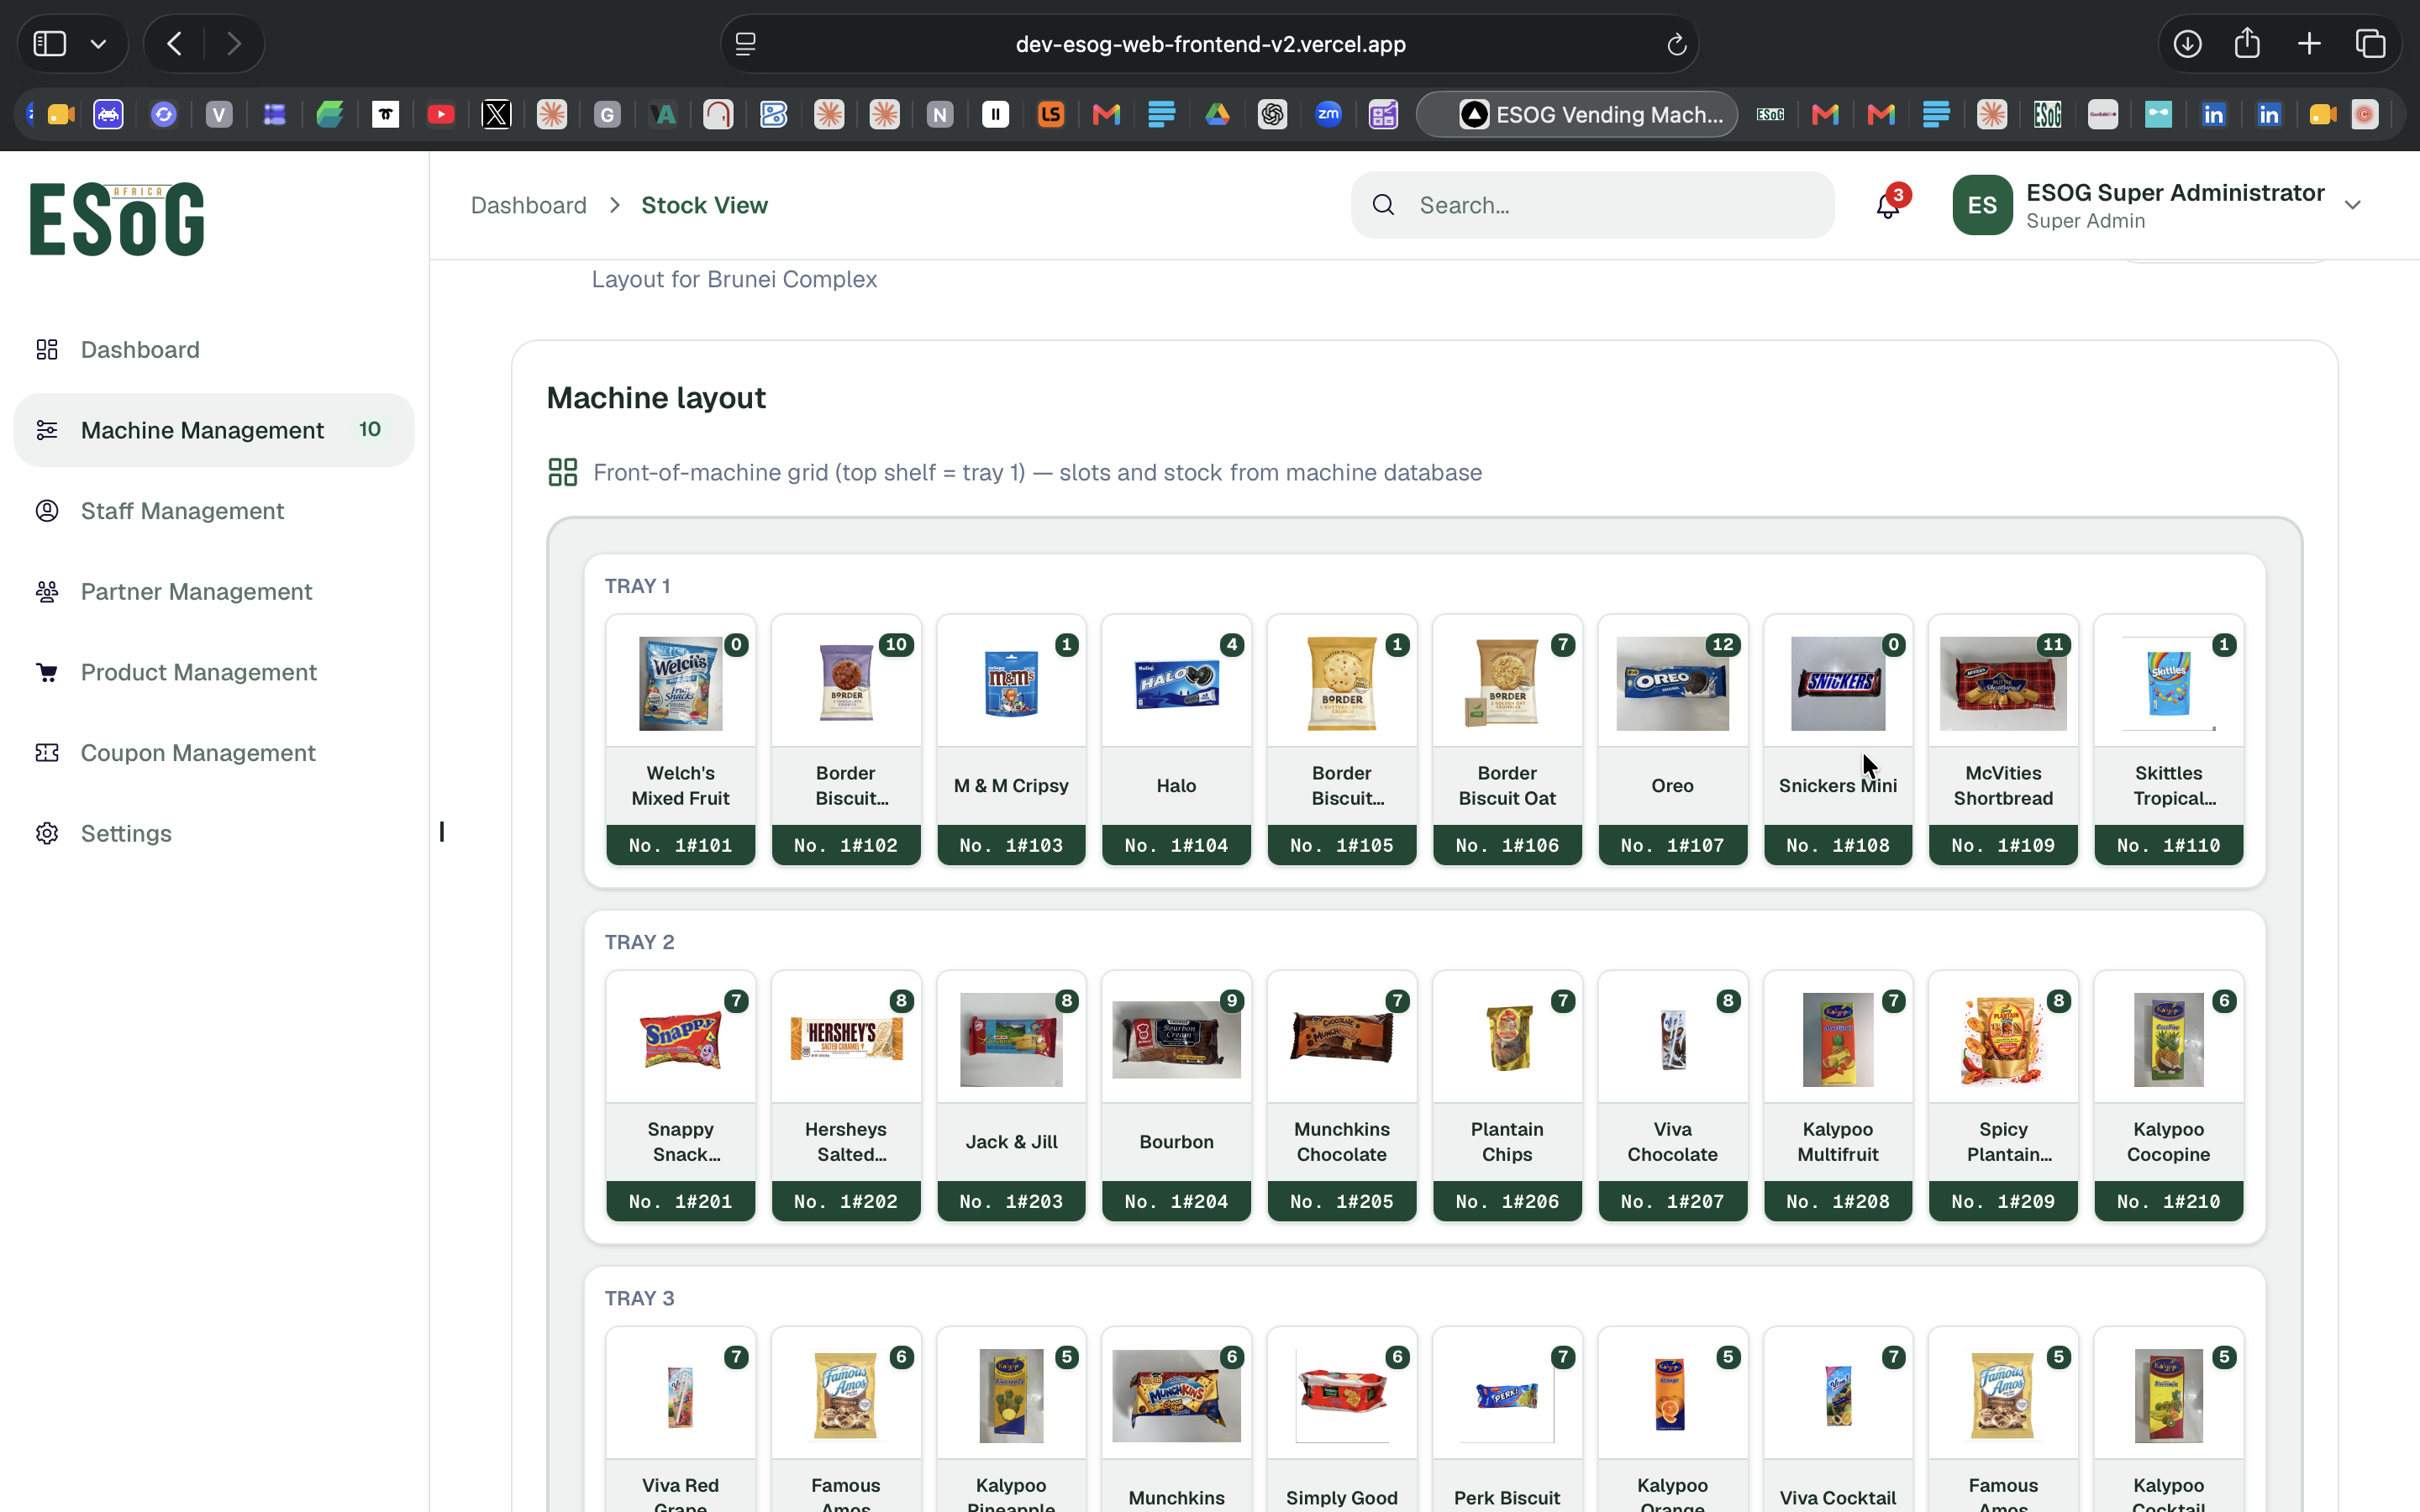Focus the browser address bar URL

(x=1210, y=44)
